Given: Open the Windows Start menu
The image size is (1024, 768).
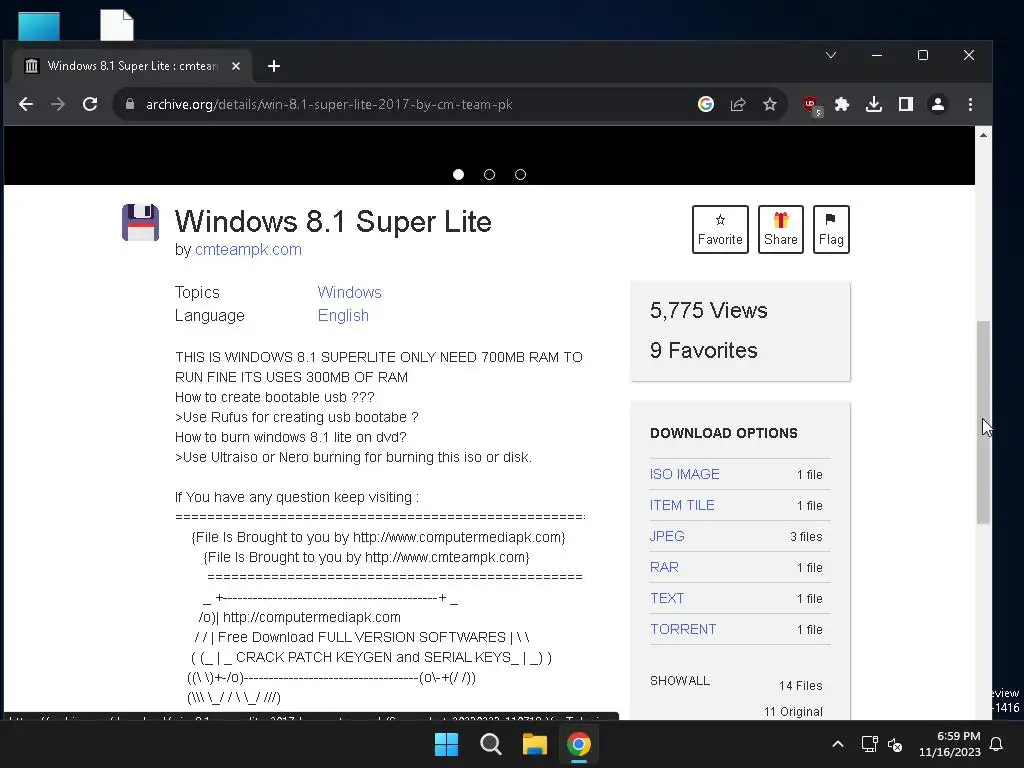Looking at the screenshot, I should pos(447,744).
